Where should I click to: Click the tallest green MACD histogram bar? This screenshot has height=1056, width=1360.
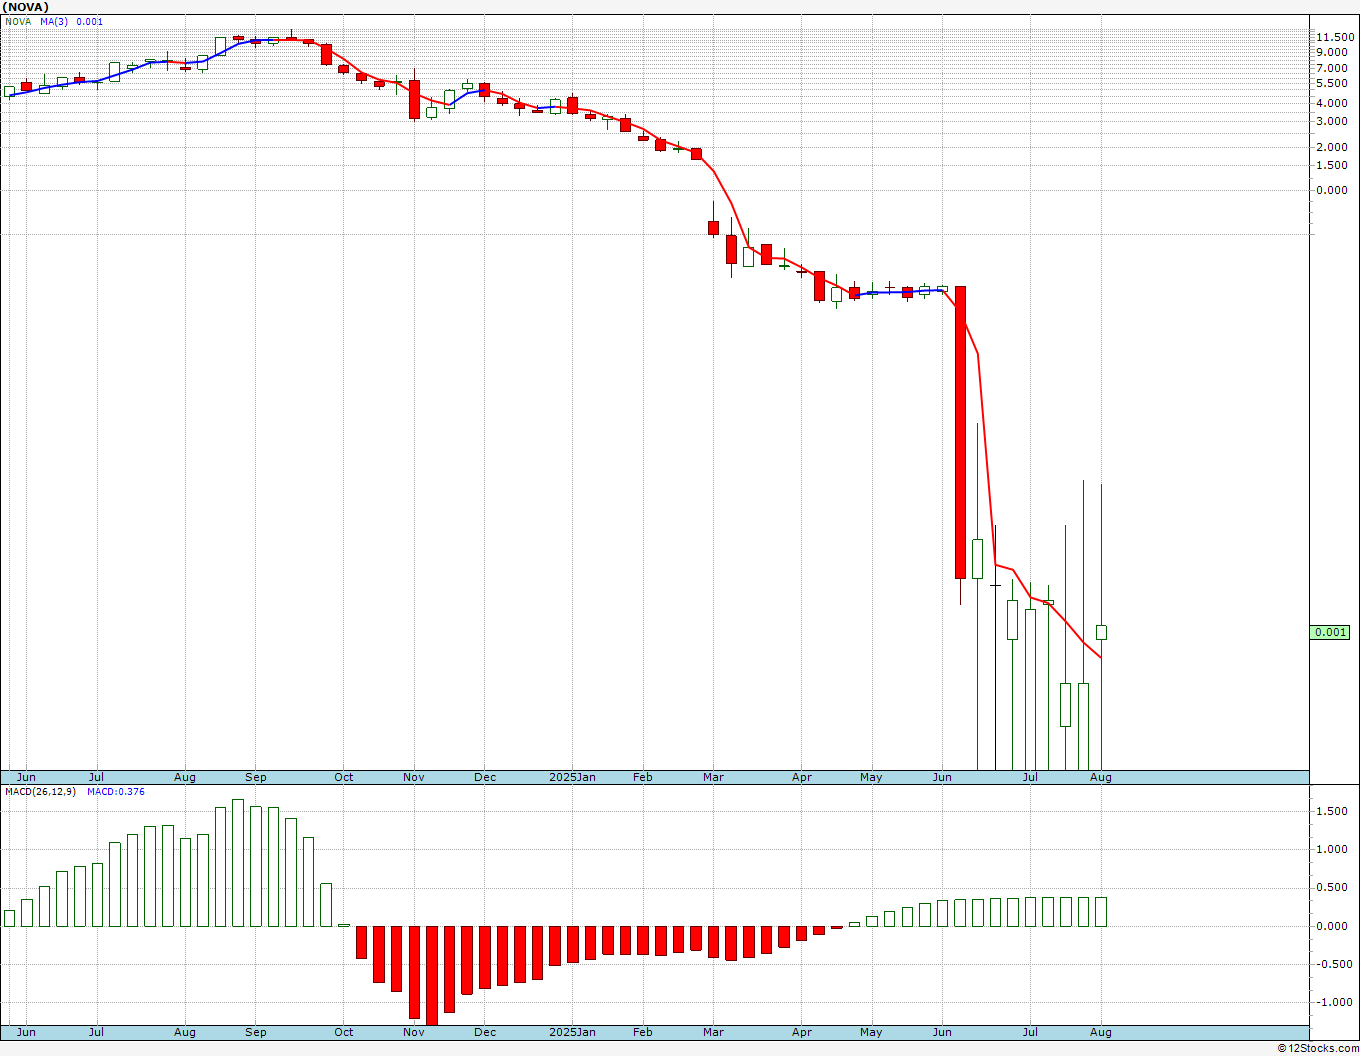pos(238,863)
